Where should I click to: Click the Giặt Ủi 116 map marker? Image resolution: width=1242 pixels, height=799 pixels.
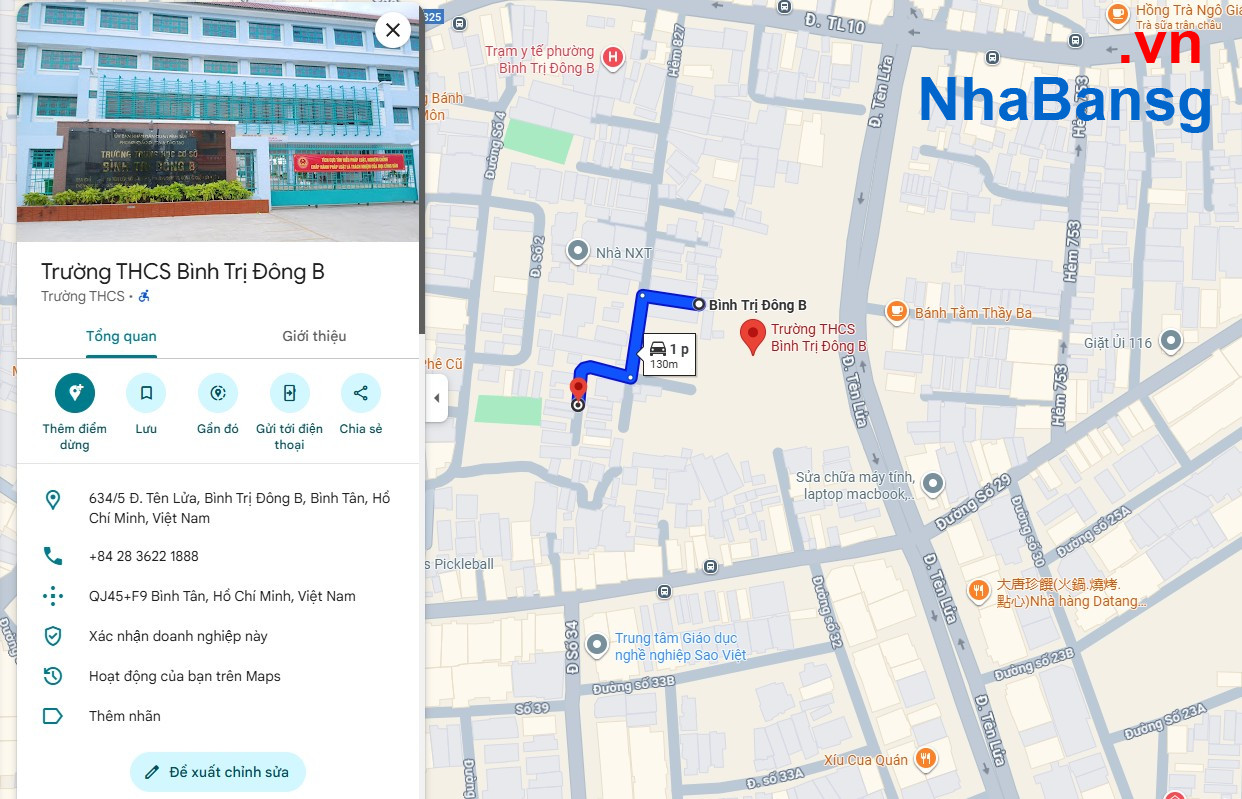pos(1169,342)
